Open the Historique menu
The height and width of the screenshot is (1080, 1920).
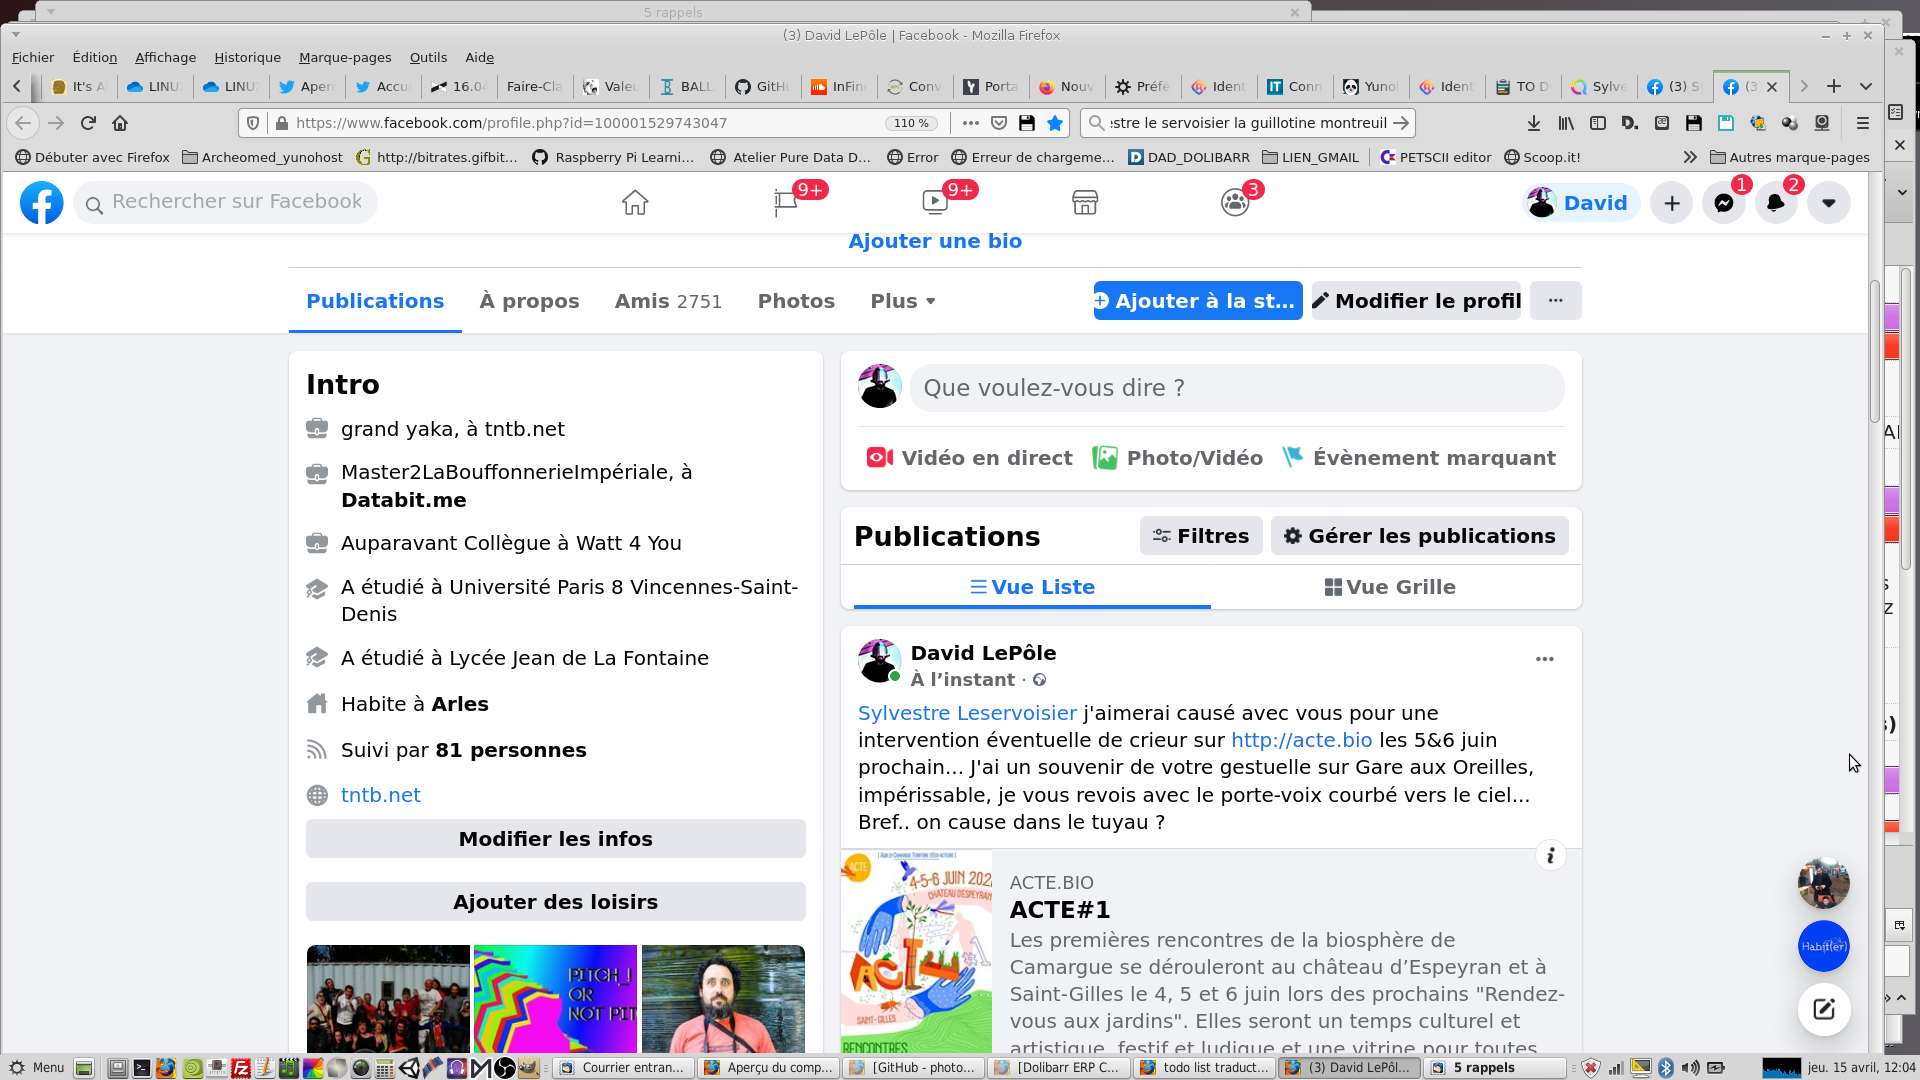247,57
